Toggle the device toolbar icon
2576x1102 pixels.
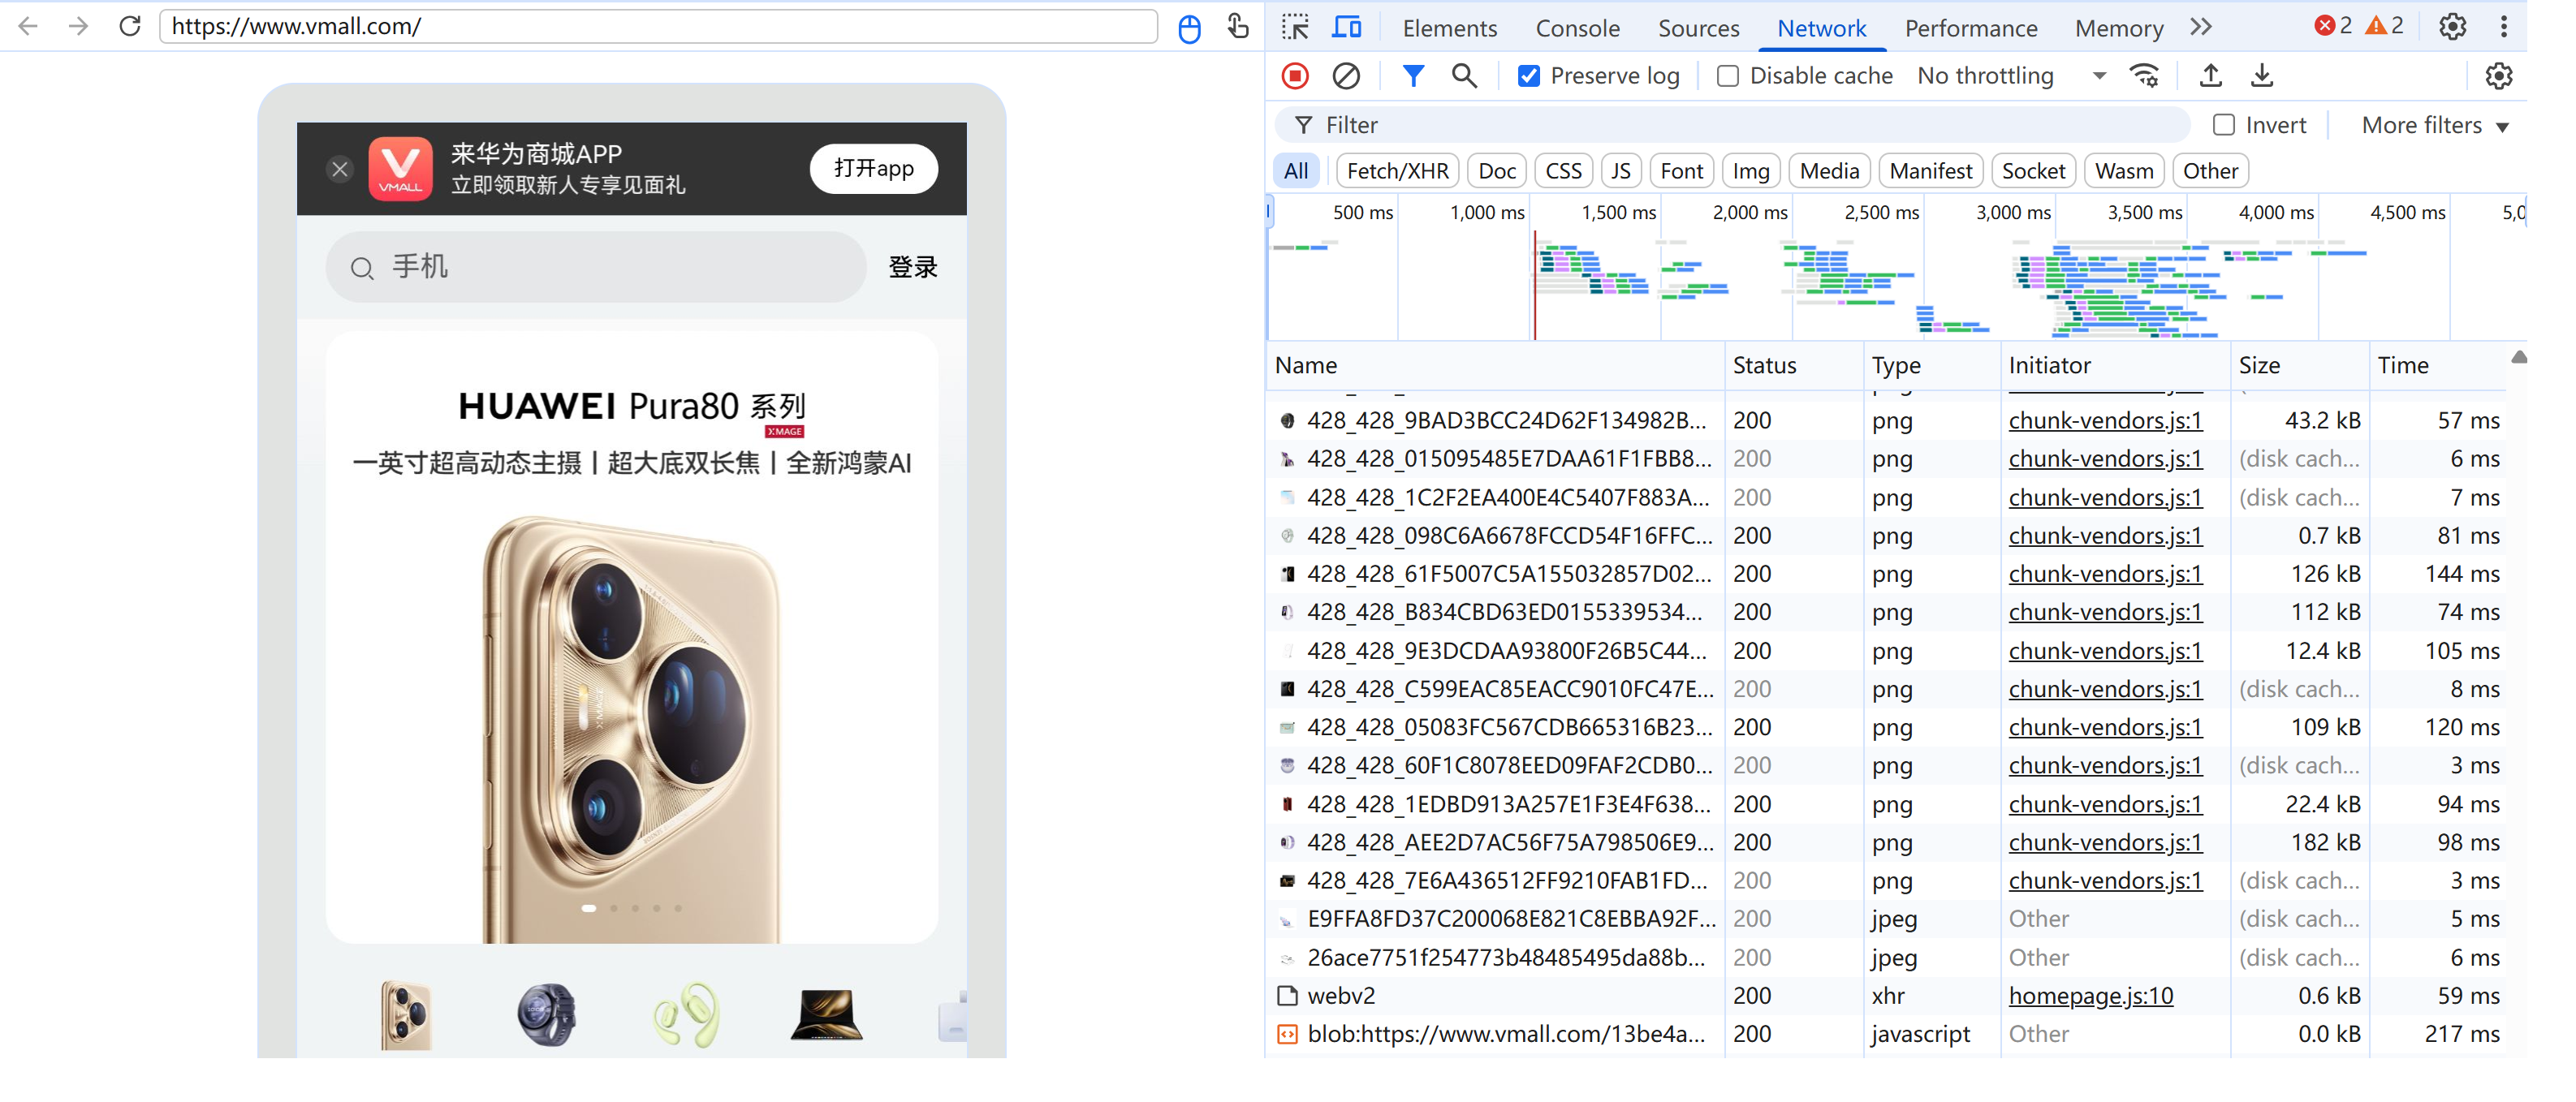pyautogui.click(x=1347, y=27)
